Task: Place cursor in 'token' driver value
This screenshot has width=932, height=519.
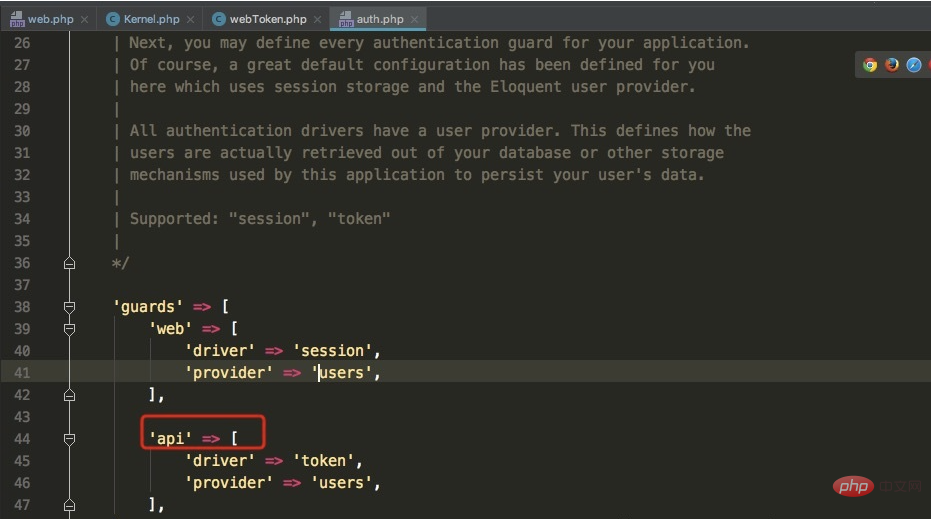Action: point(324,461)
